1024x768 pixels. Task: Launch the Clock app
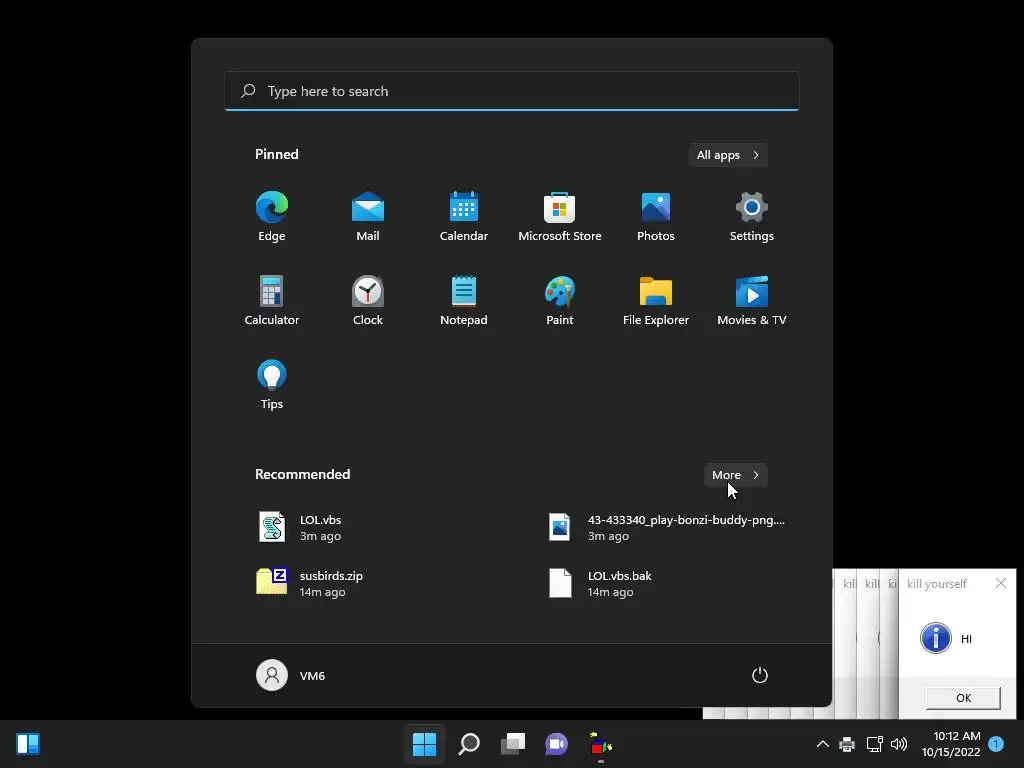tap(368, 300)
